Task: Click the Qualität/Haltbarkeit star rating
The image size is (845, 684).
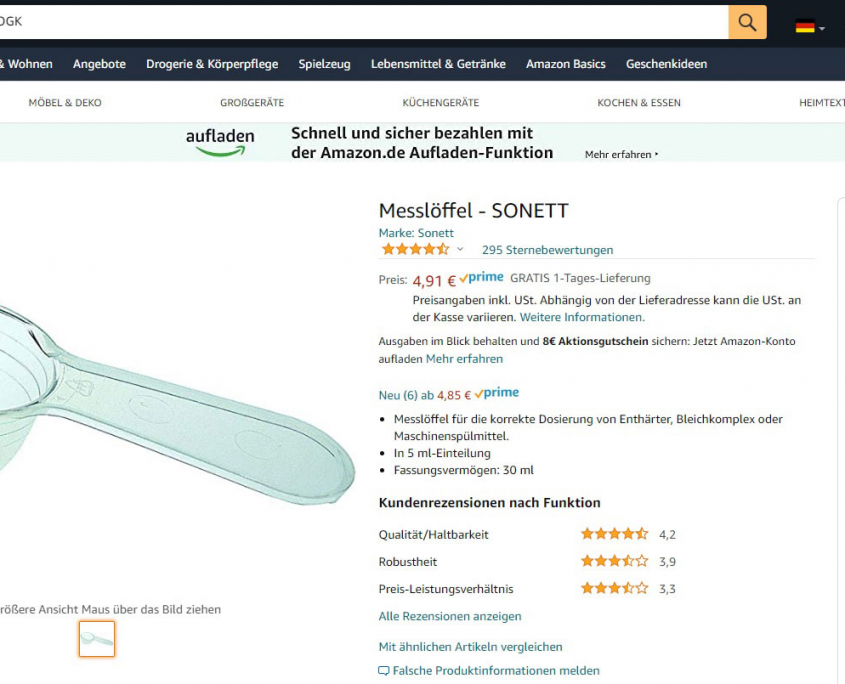Action: tap(614, 534)
